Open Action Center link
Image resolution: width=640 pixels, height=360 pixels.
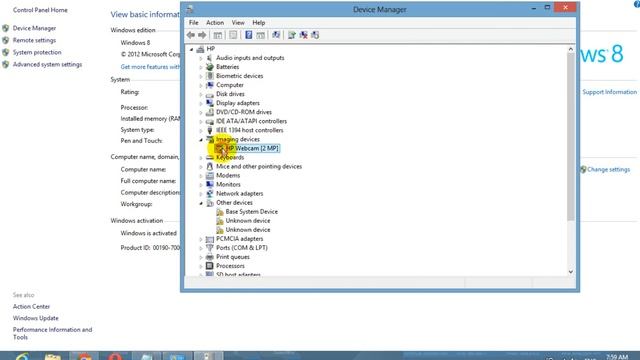coord(31,307)
